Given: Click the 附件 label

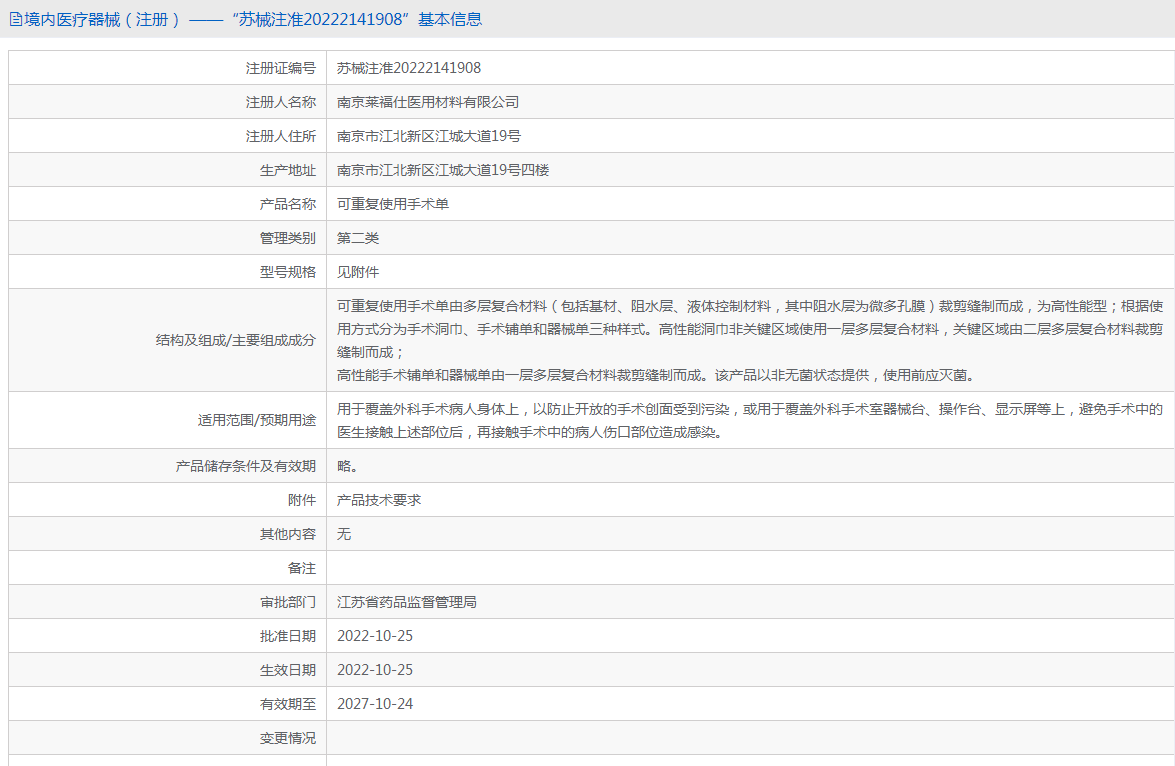Looking at the screenshot, I should pyautogui.click(x=302, y=500).
